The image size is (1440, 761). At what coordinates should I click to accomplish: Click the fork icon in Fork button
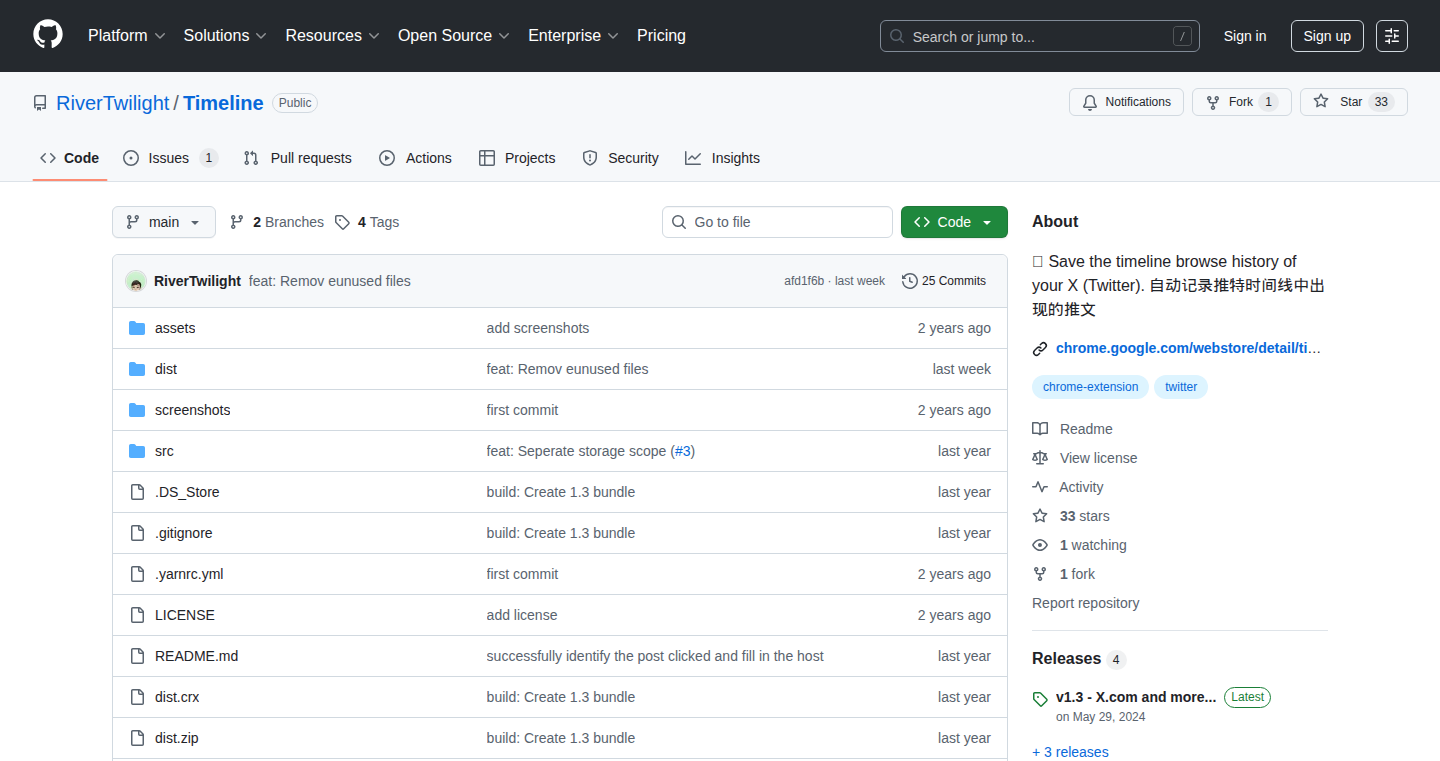1213,102
